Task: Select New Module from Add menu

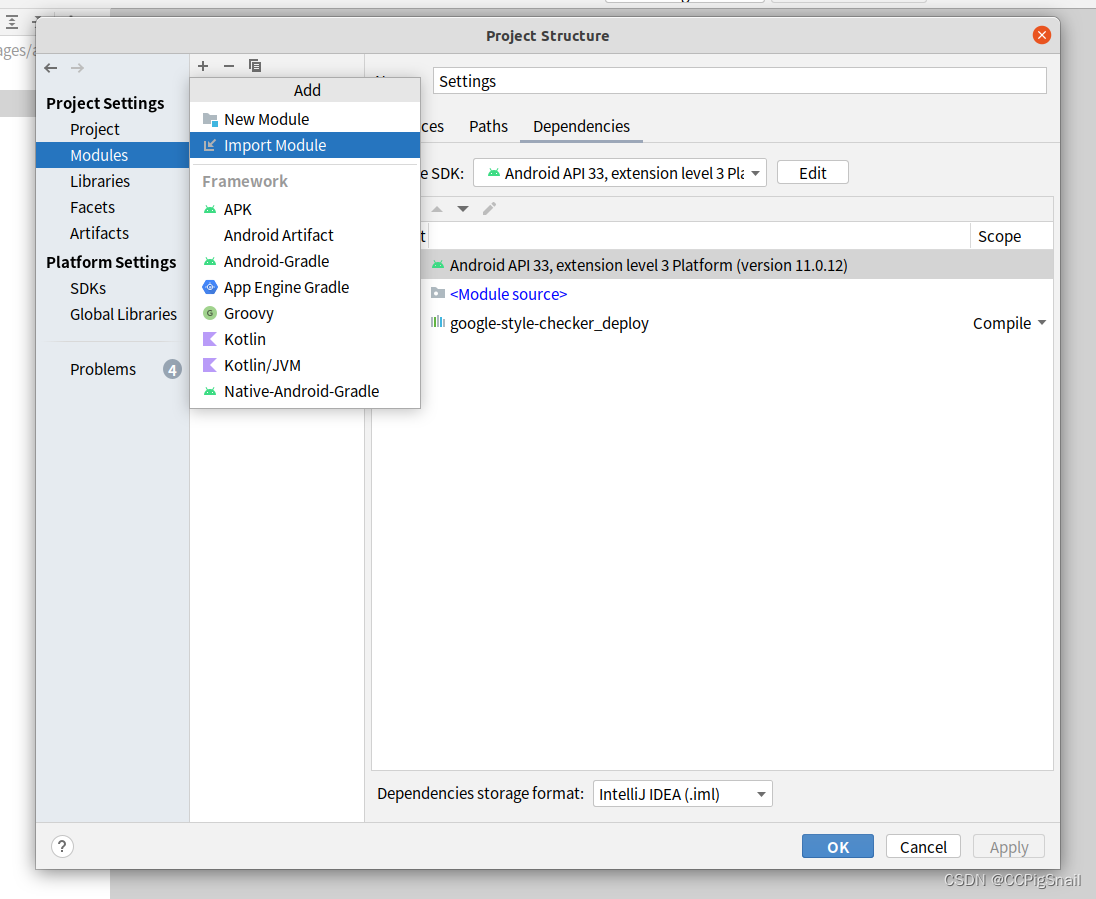Action: (x=305, y=120)
